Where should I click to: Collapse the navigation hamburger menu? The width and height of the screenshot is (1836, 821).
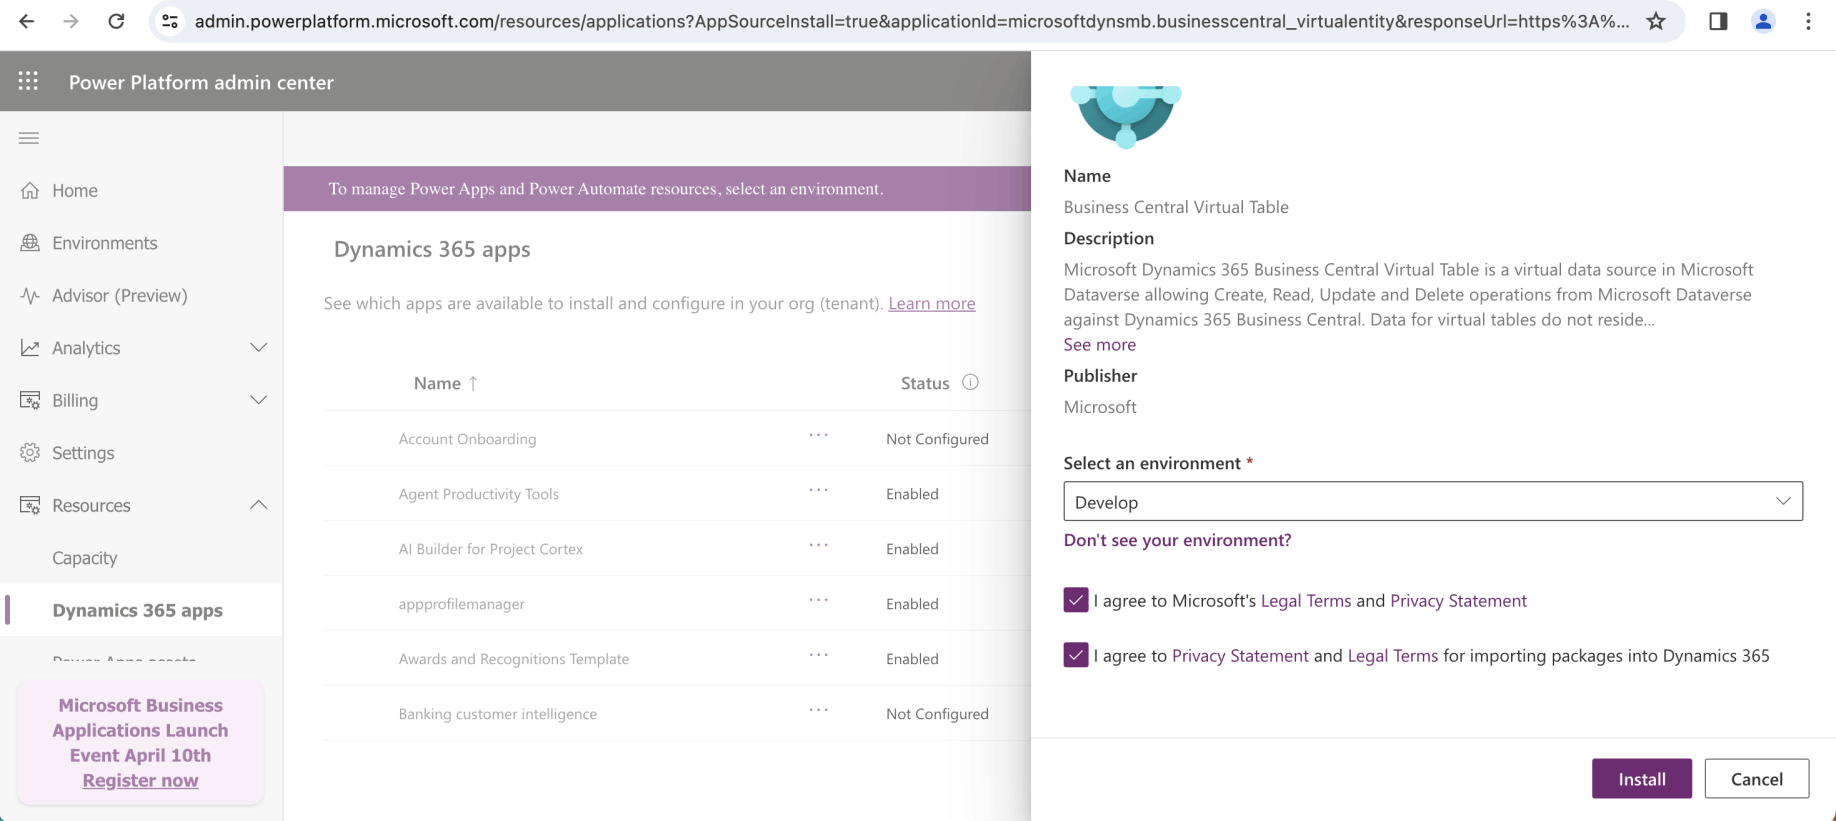click(x=29, y=138)
